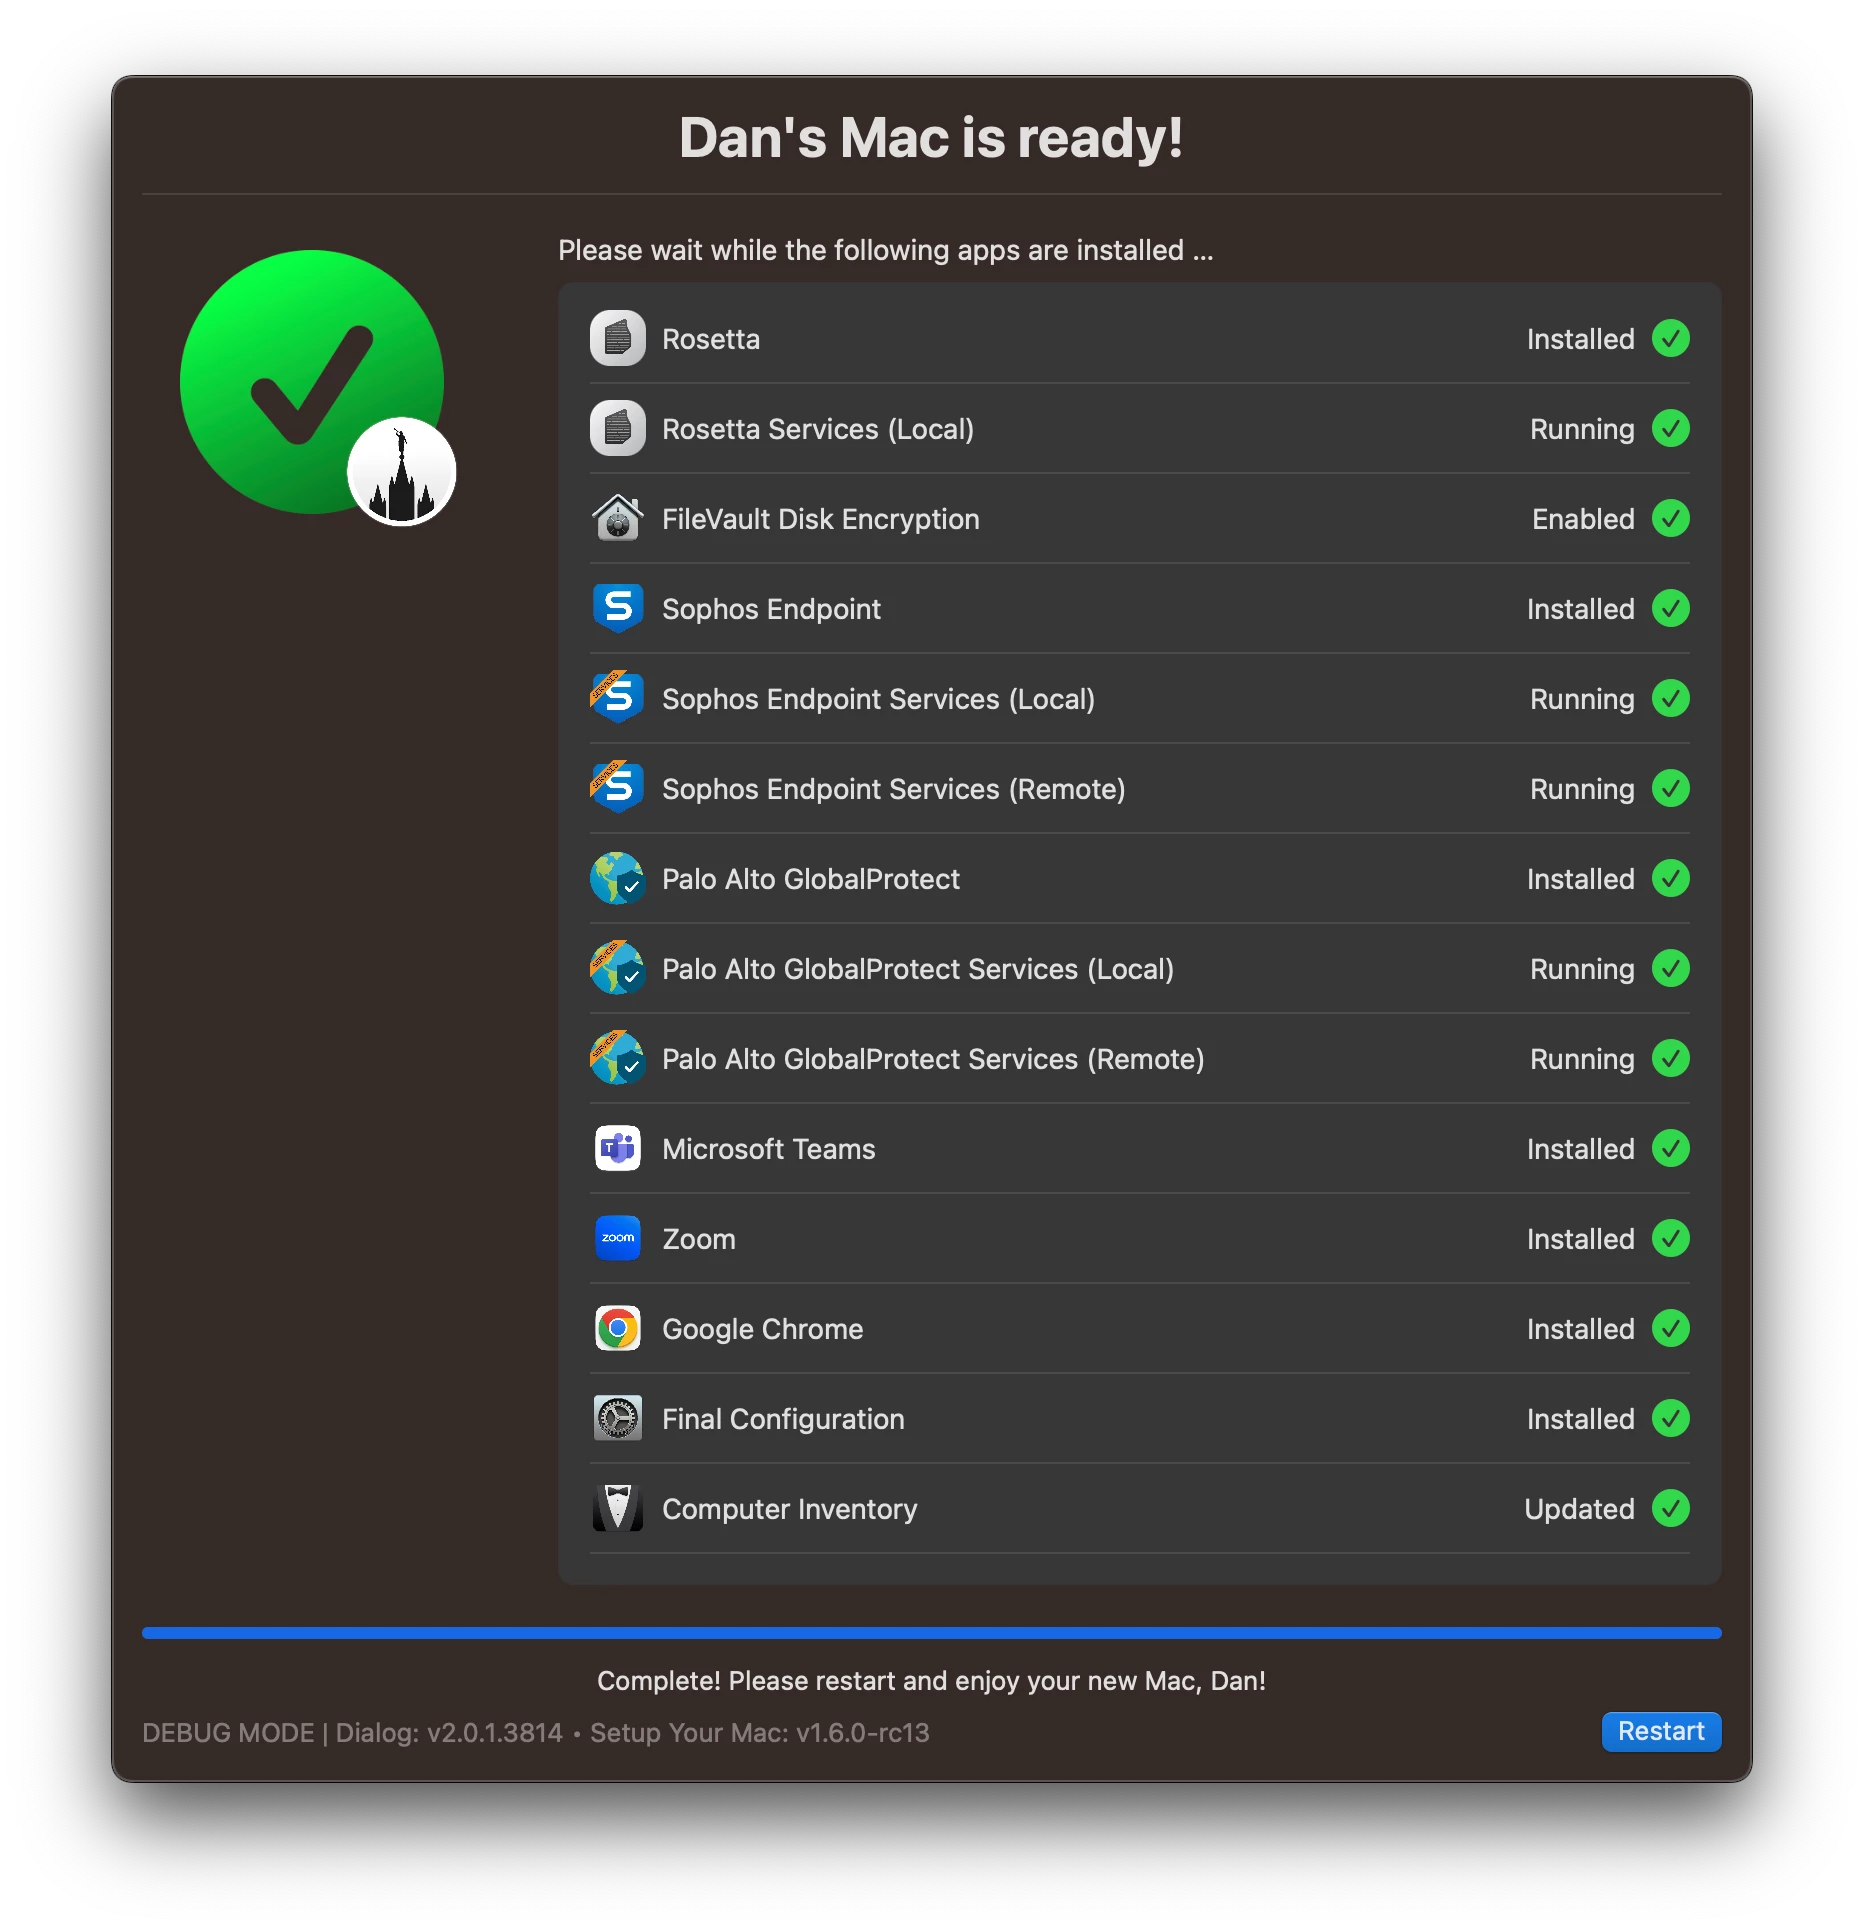Click the green check for Final Configuration

point(1670,1418)
